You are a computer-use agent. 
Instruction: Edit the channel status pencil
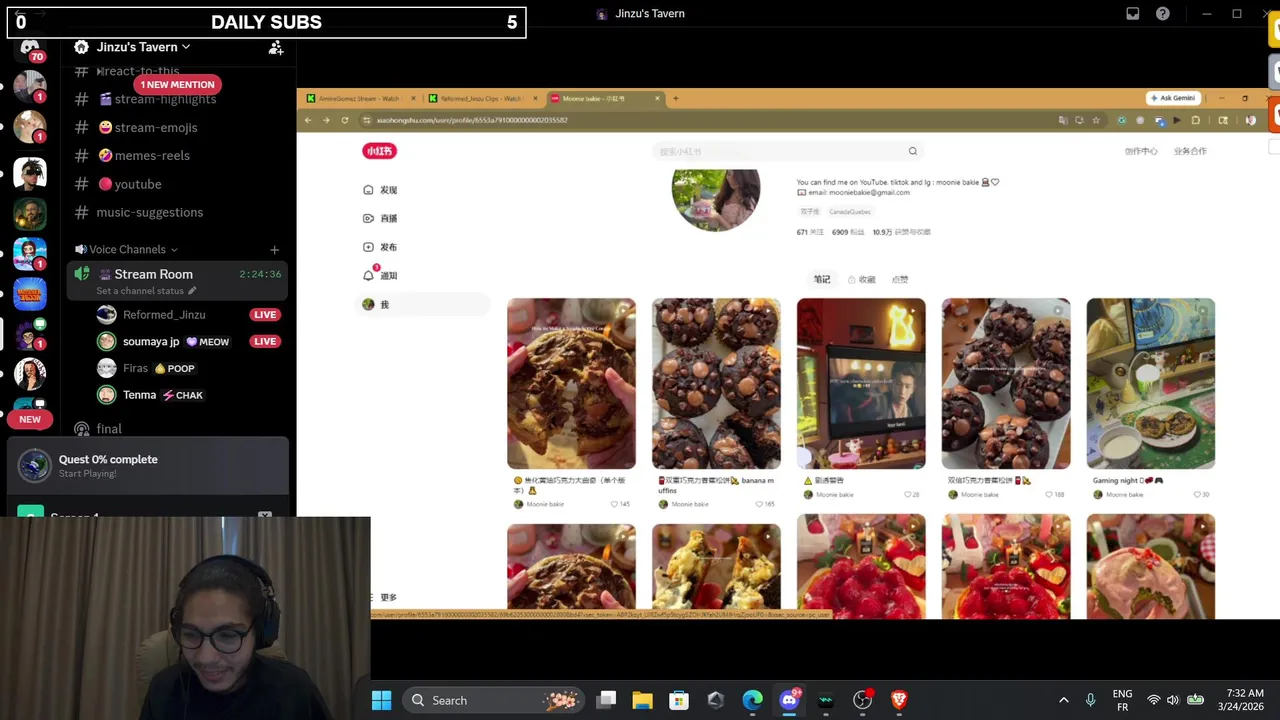(192, 291)
